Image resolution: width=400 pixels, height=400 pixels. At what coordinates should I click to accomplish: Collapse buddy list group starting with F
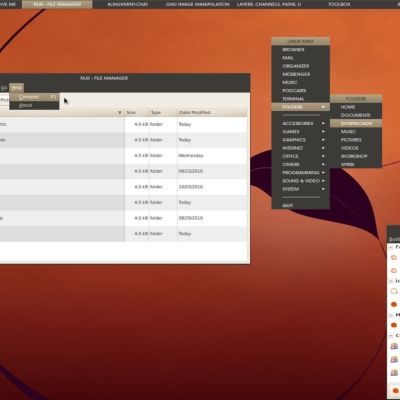(391, 248)
